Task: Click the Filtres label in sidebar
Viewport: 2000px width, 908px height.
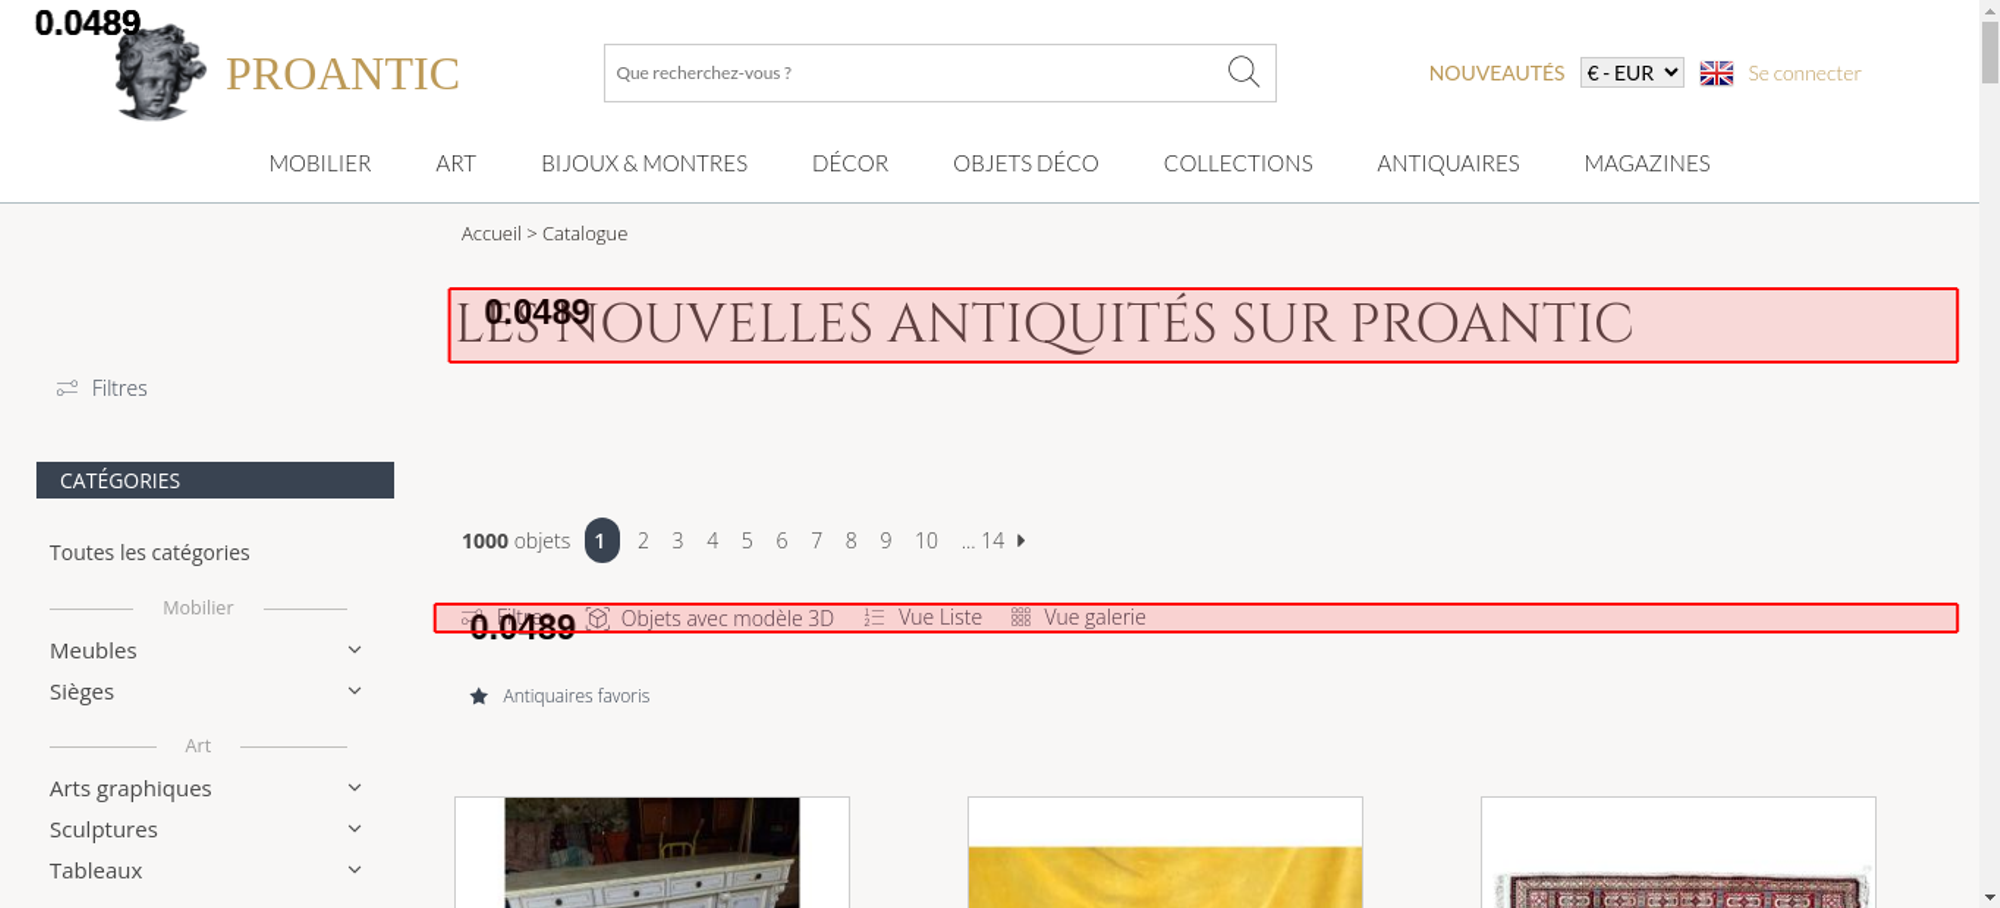Action: 119,388
